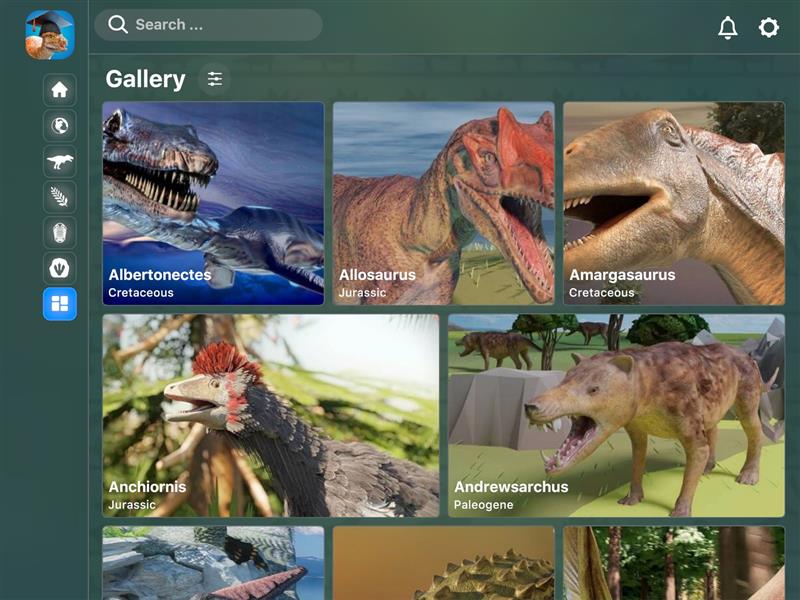Open the Andrewsarchus gallery card

[x=616, y=415]
